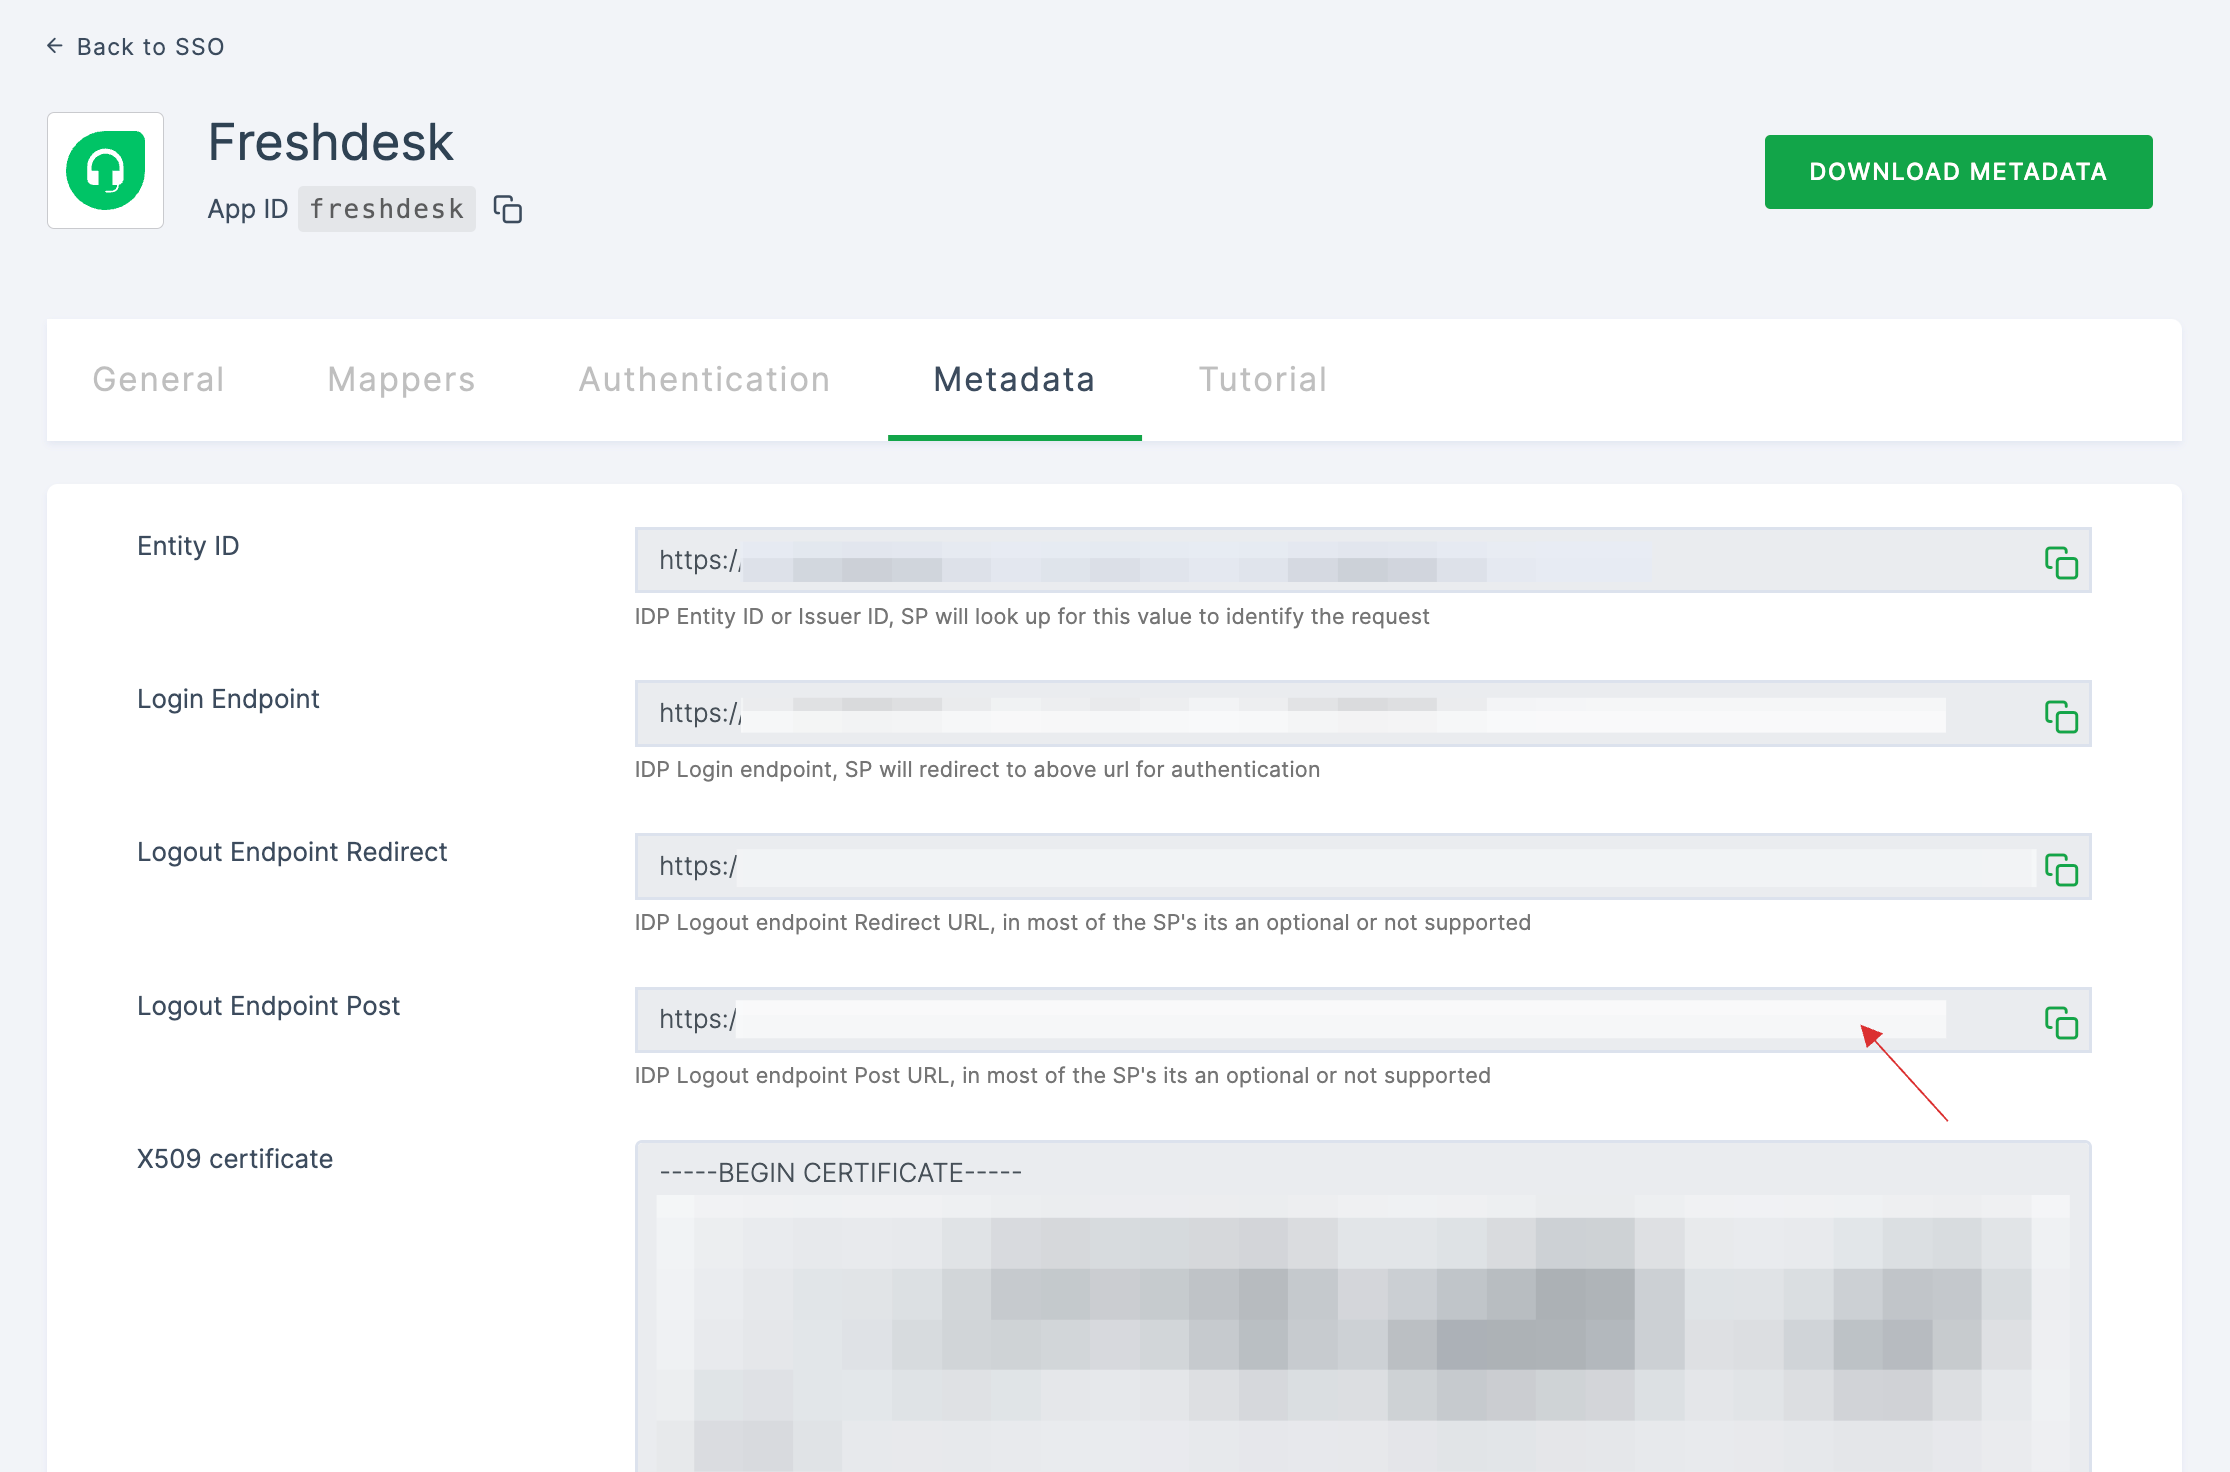The height and width of the screenshot is (1472, 2230).
Task: Click the DOWNLOAD METADATA button
Action: coord(1959,171)
